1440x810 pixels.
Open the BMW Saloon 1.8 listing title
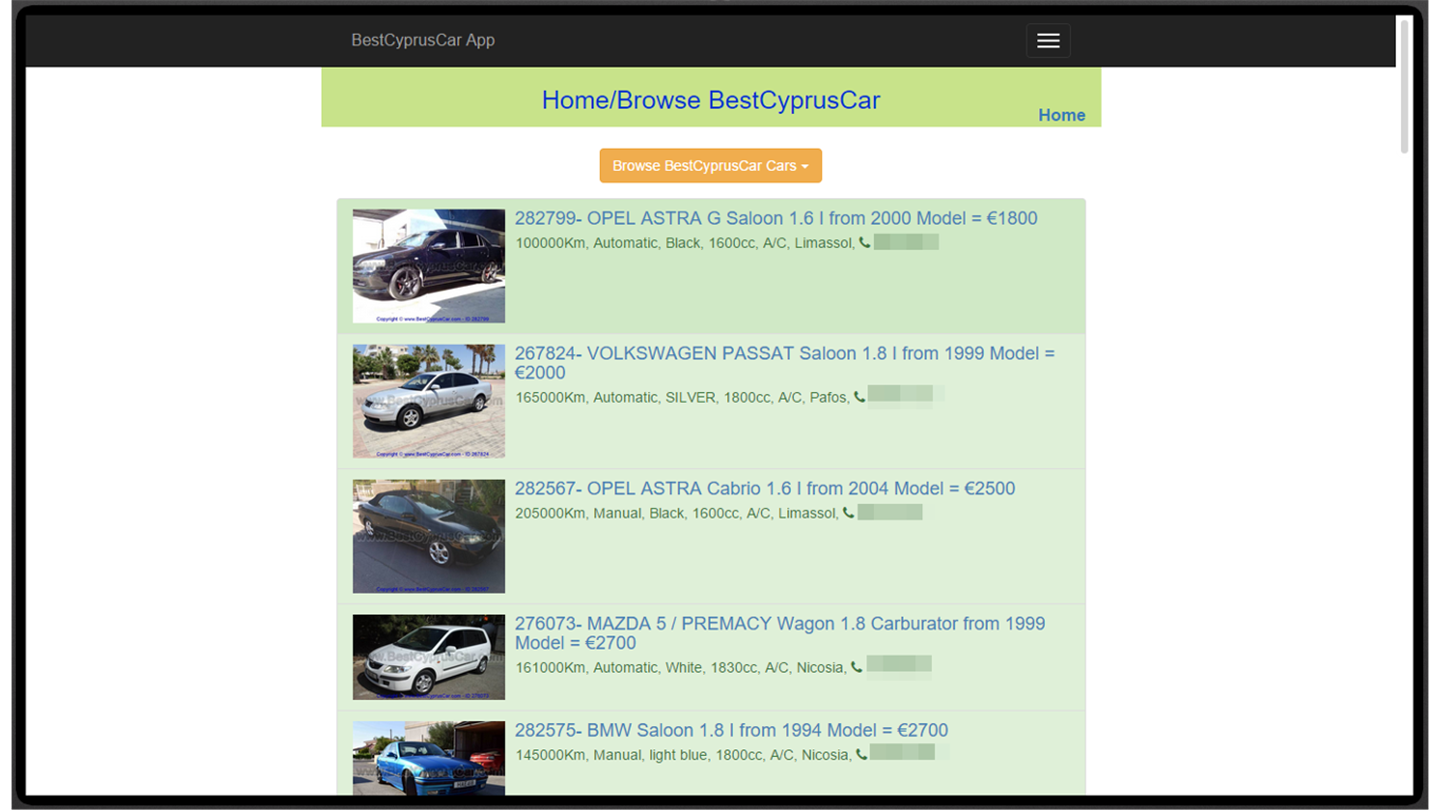[x=731, y=731]
